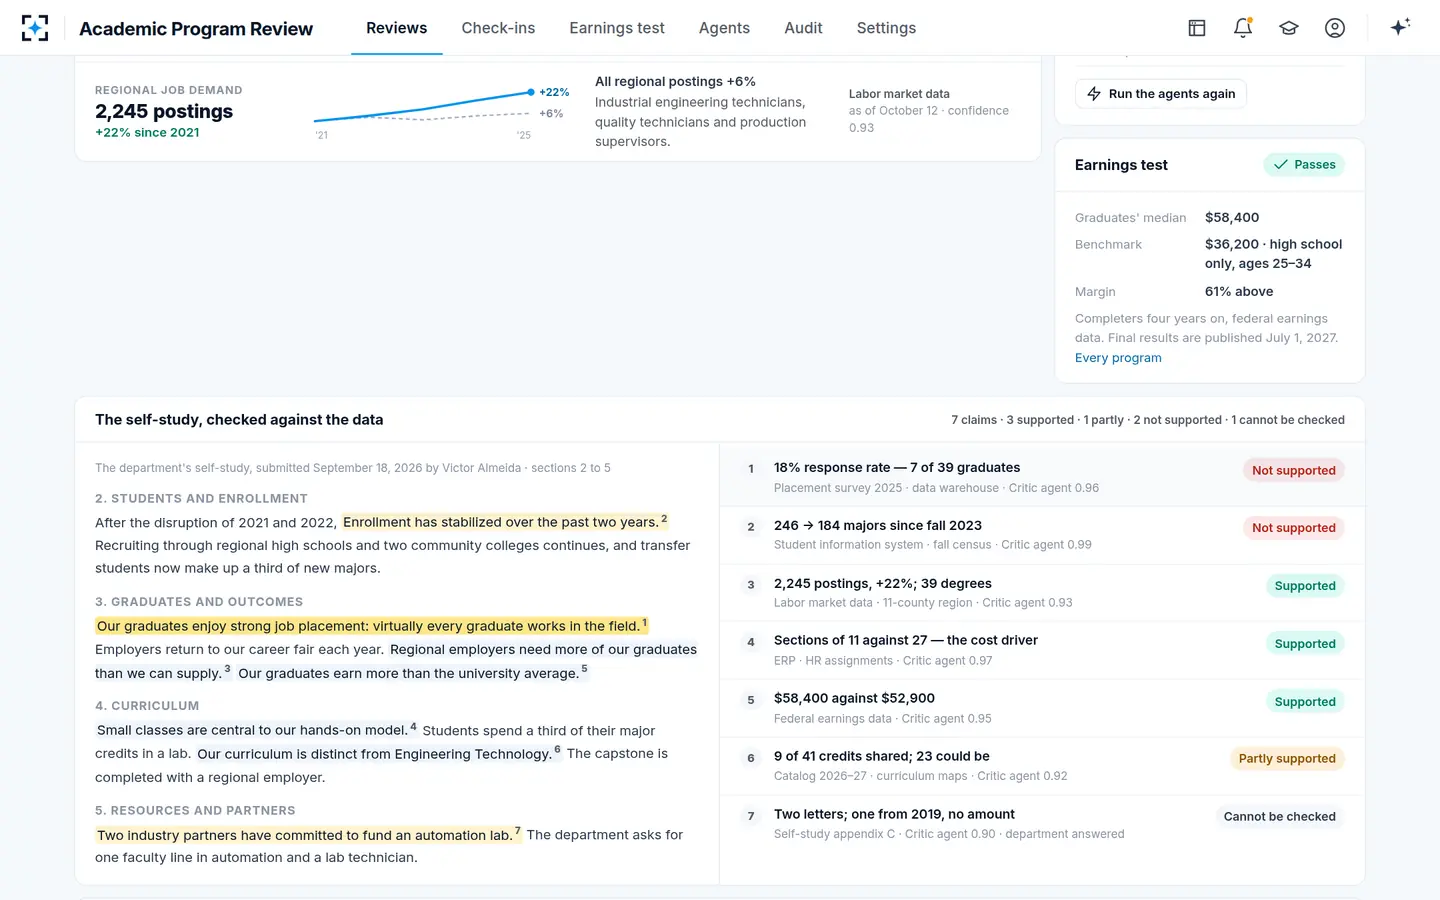Open the Check-ins tab
This screenshot has width=1440, height=900.
coord(498,28)
